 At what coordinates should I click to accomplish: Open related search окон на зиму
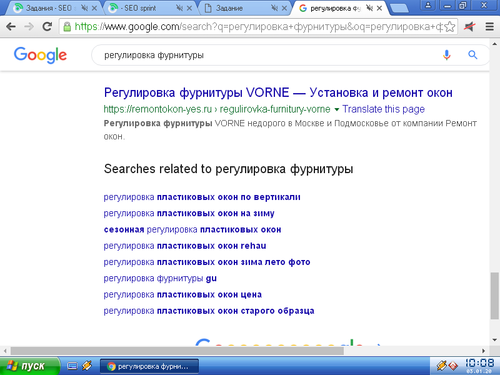click(x=189, y=213)
